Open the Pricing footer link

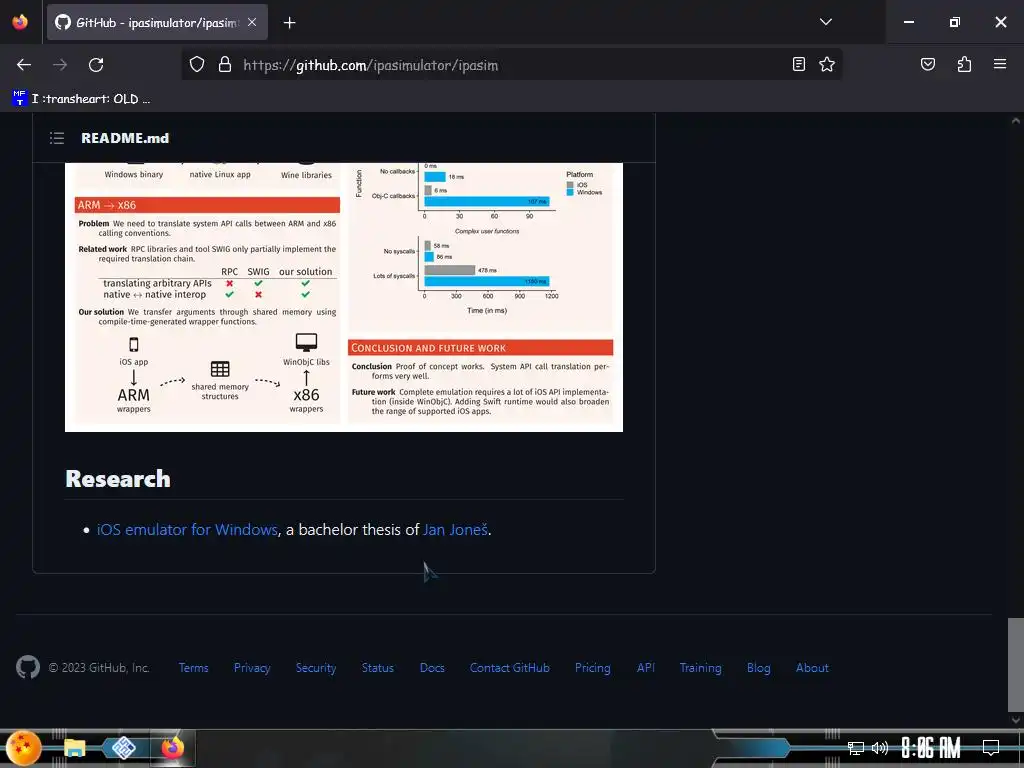[593, 668]
